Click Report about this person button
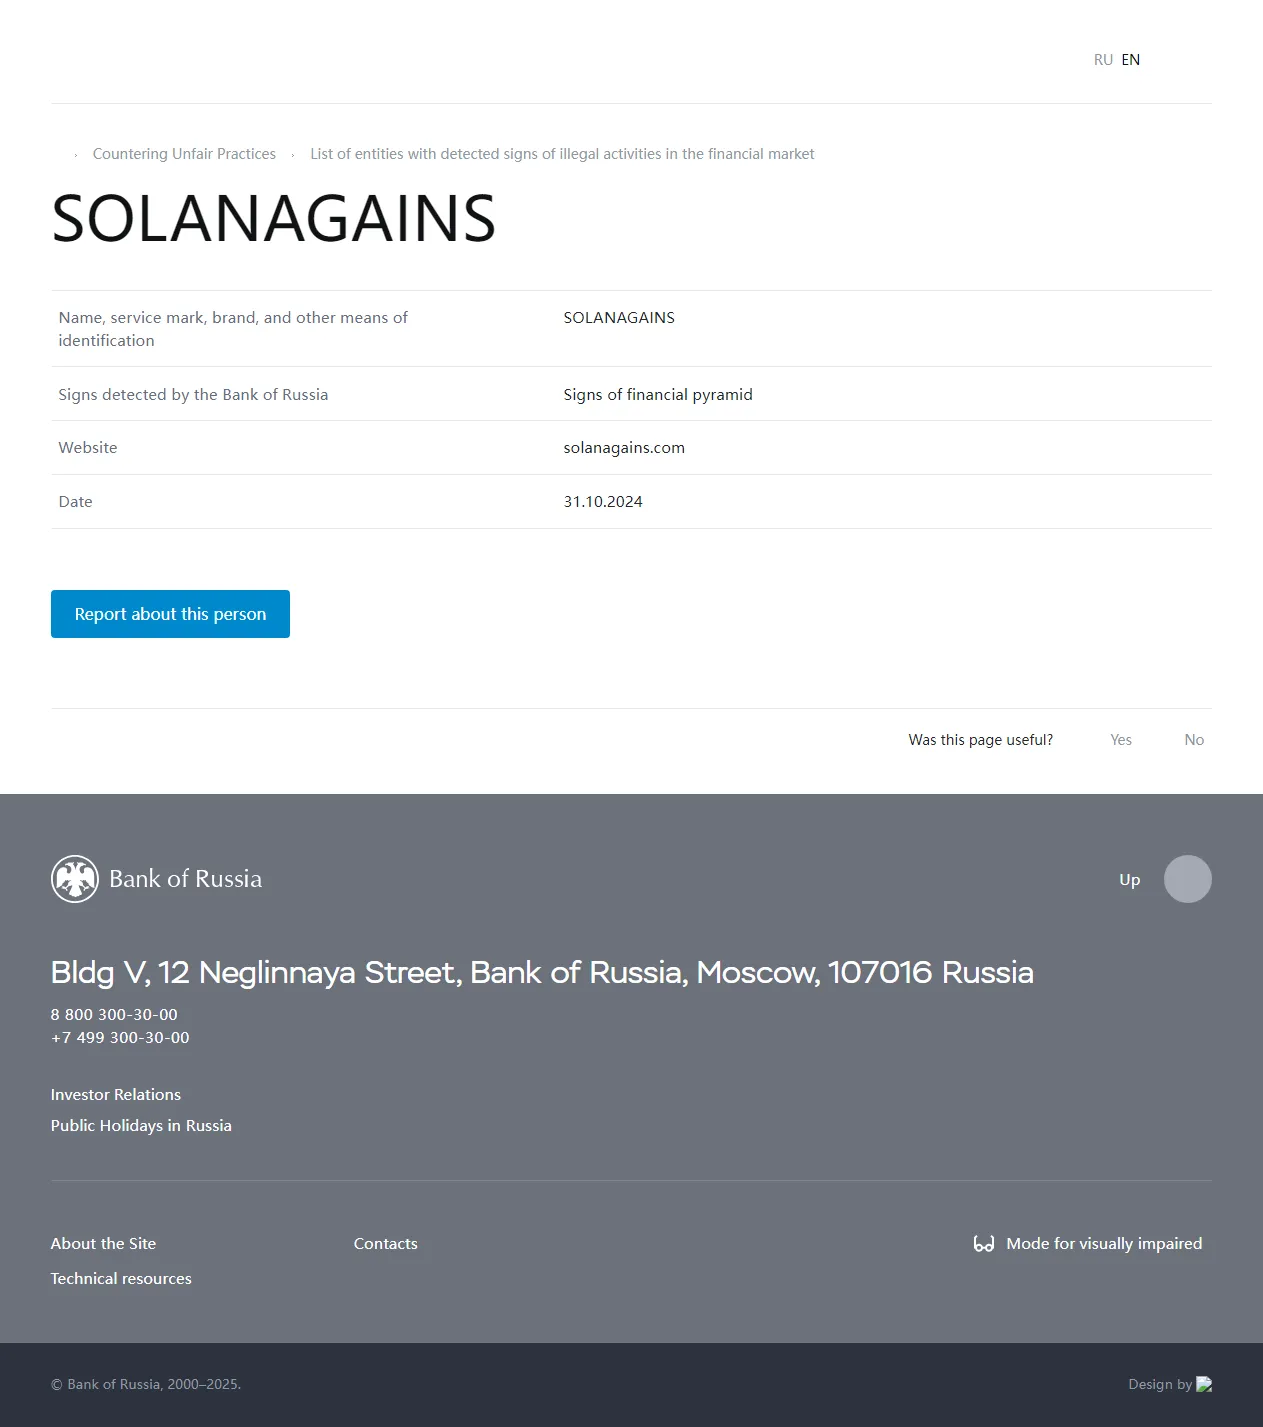This screenshot has height=1427, width=1263. pyautogui.click(x=170, y=614)
